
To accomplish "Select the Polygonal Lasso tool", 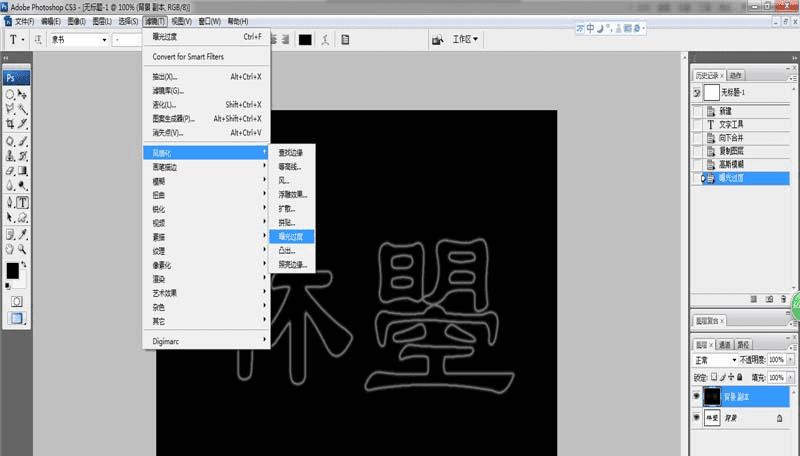I will point(10,109).
